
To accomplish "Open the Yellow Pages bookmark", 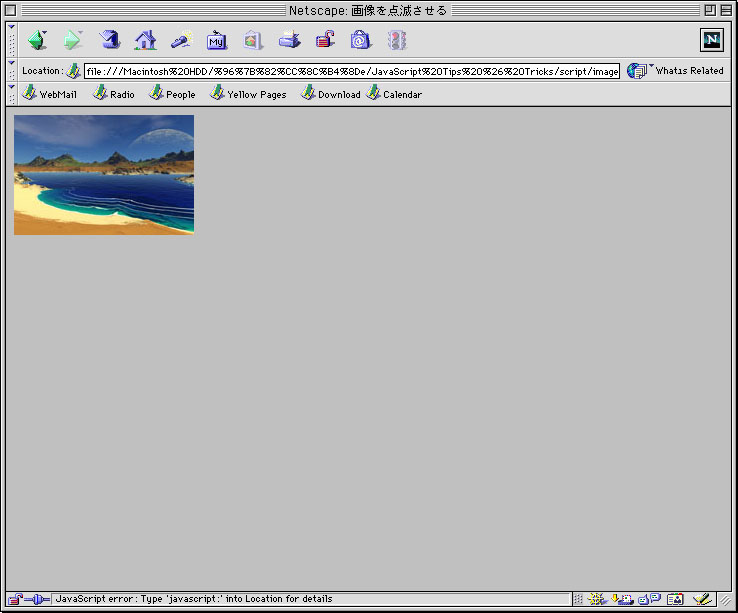I will point(248,94).
